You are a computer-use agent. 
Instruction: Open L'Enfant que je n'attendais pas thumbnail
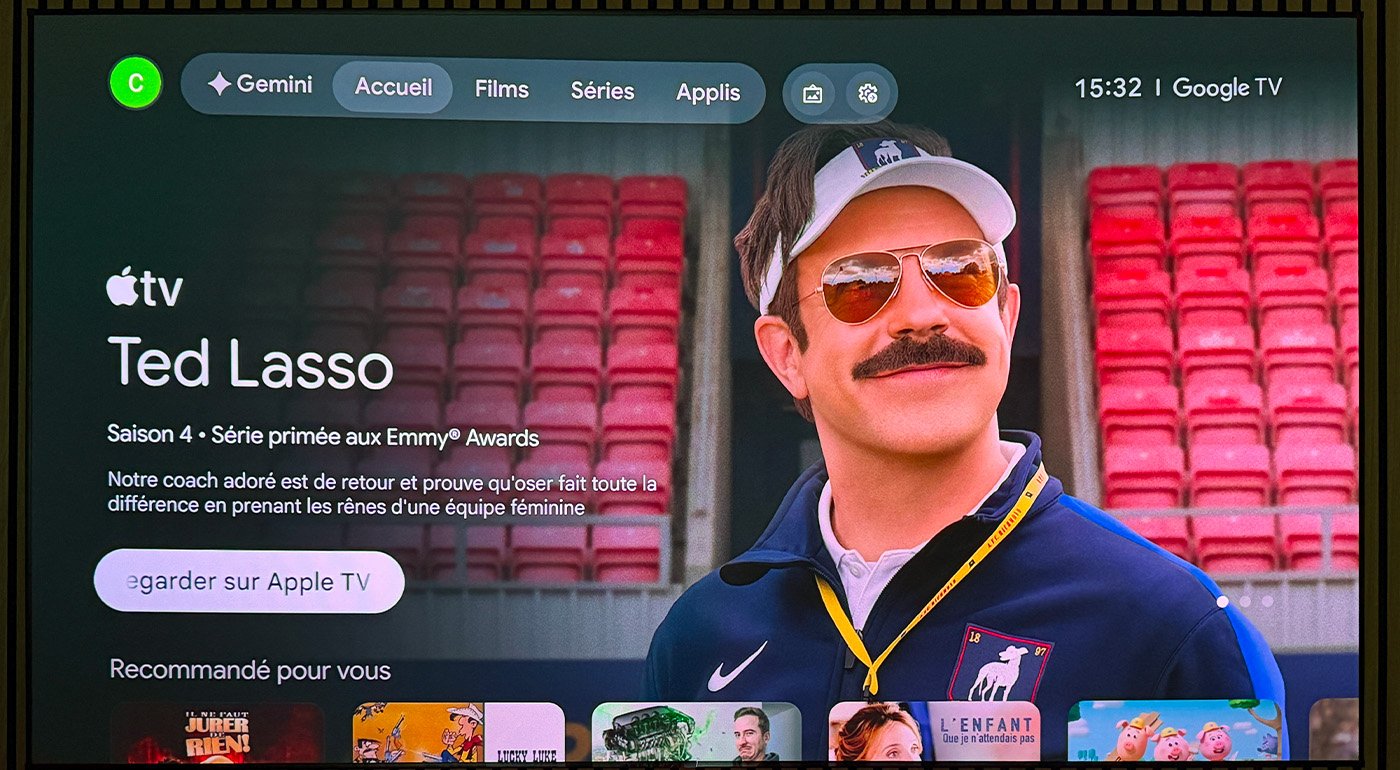click(x=935, y=733)
